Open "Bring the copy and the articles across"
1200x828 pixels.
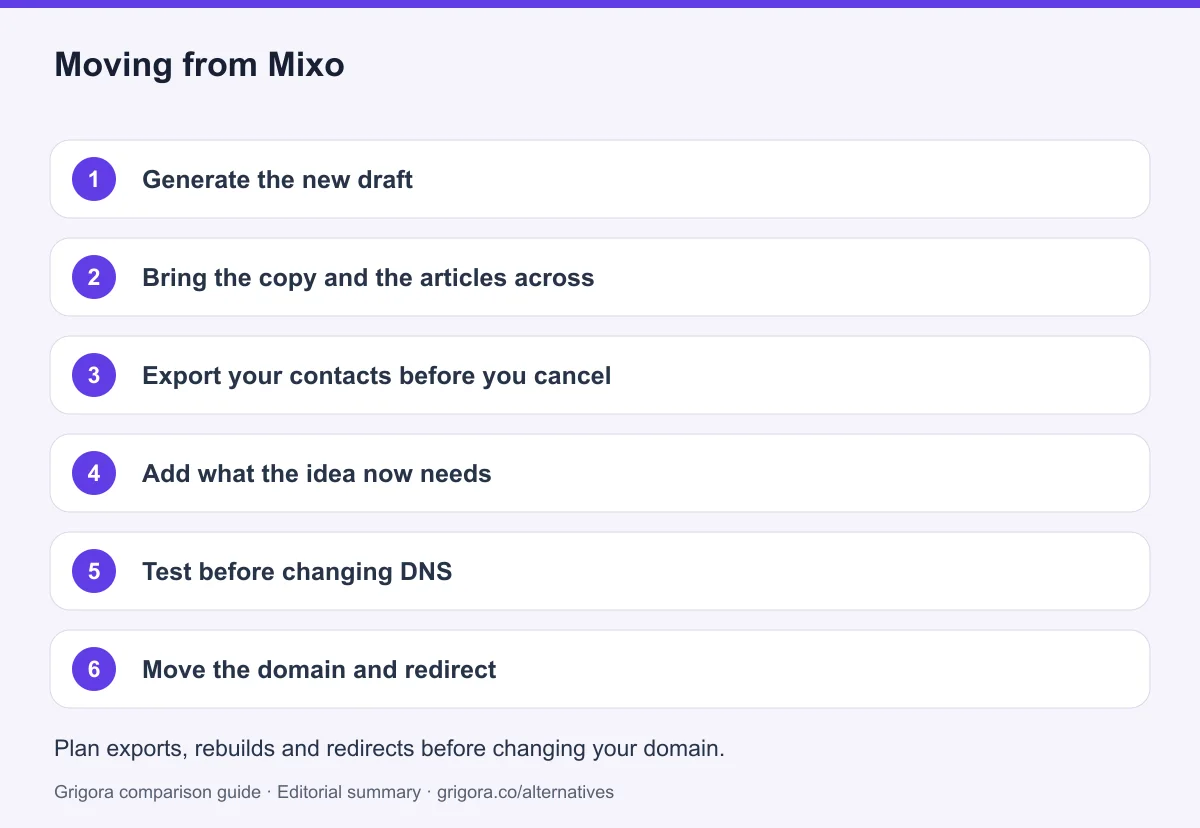point(368,277)
